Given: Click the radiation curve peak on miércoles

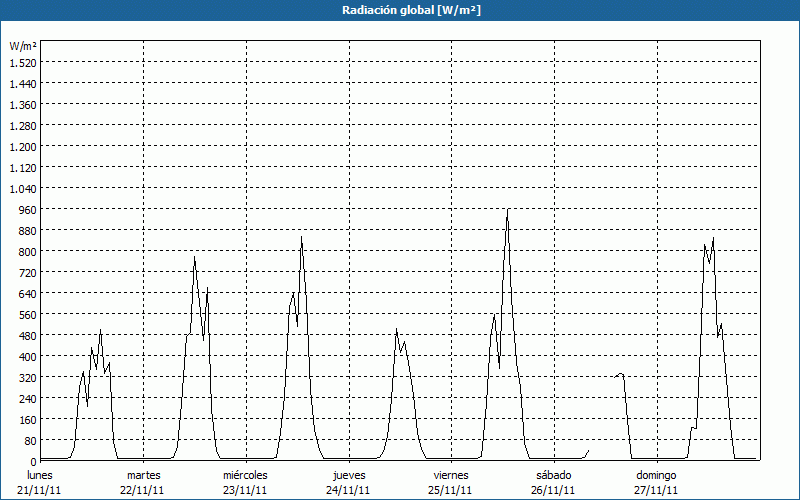Looking at the screenshot, I should coord(302,237).
